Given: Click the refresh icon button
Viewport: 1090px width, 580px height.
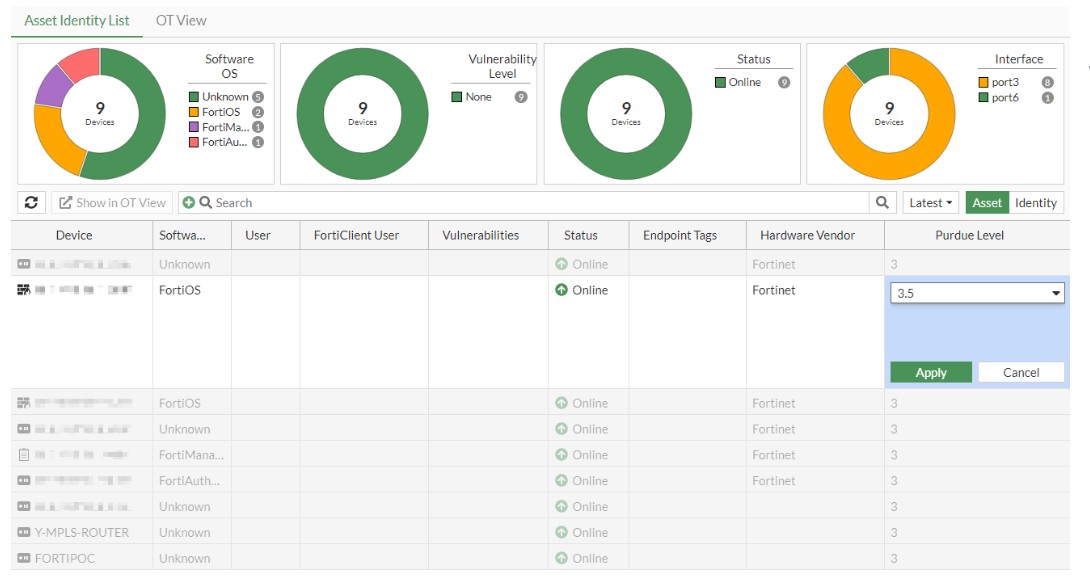Looking at the screenshot, I should 31,203.
